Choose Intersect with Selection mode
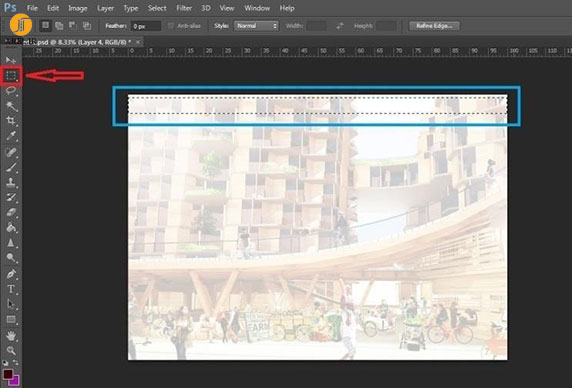The height and width of the screenshot is (388, 572). (86, 26)
